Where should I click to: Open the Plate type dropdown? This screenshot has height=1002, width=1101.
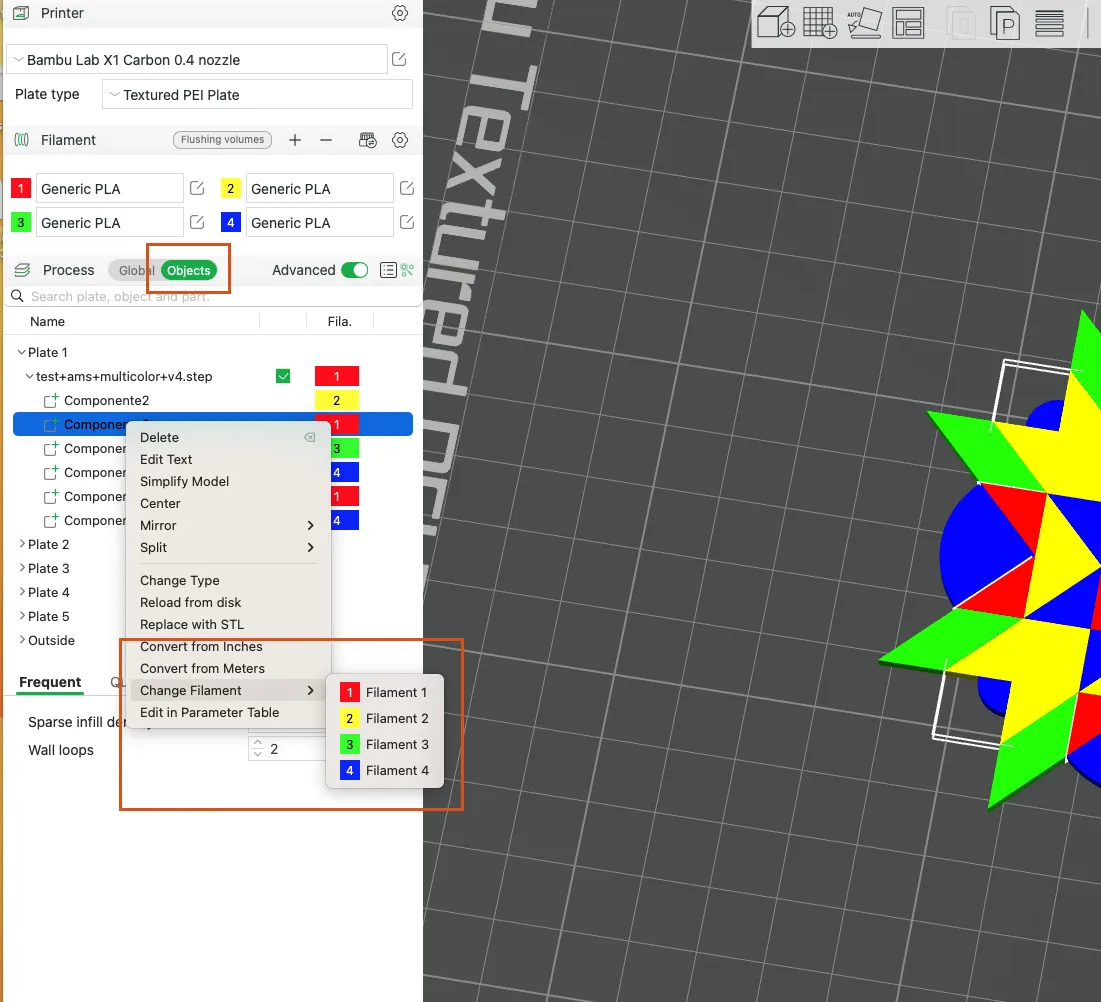(256, 94)
